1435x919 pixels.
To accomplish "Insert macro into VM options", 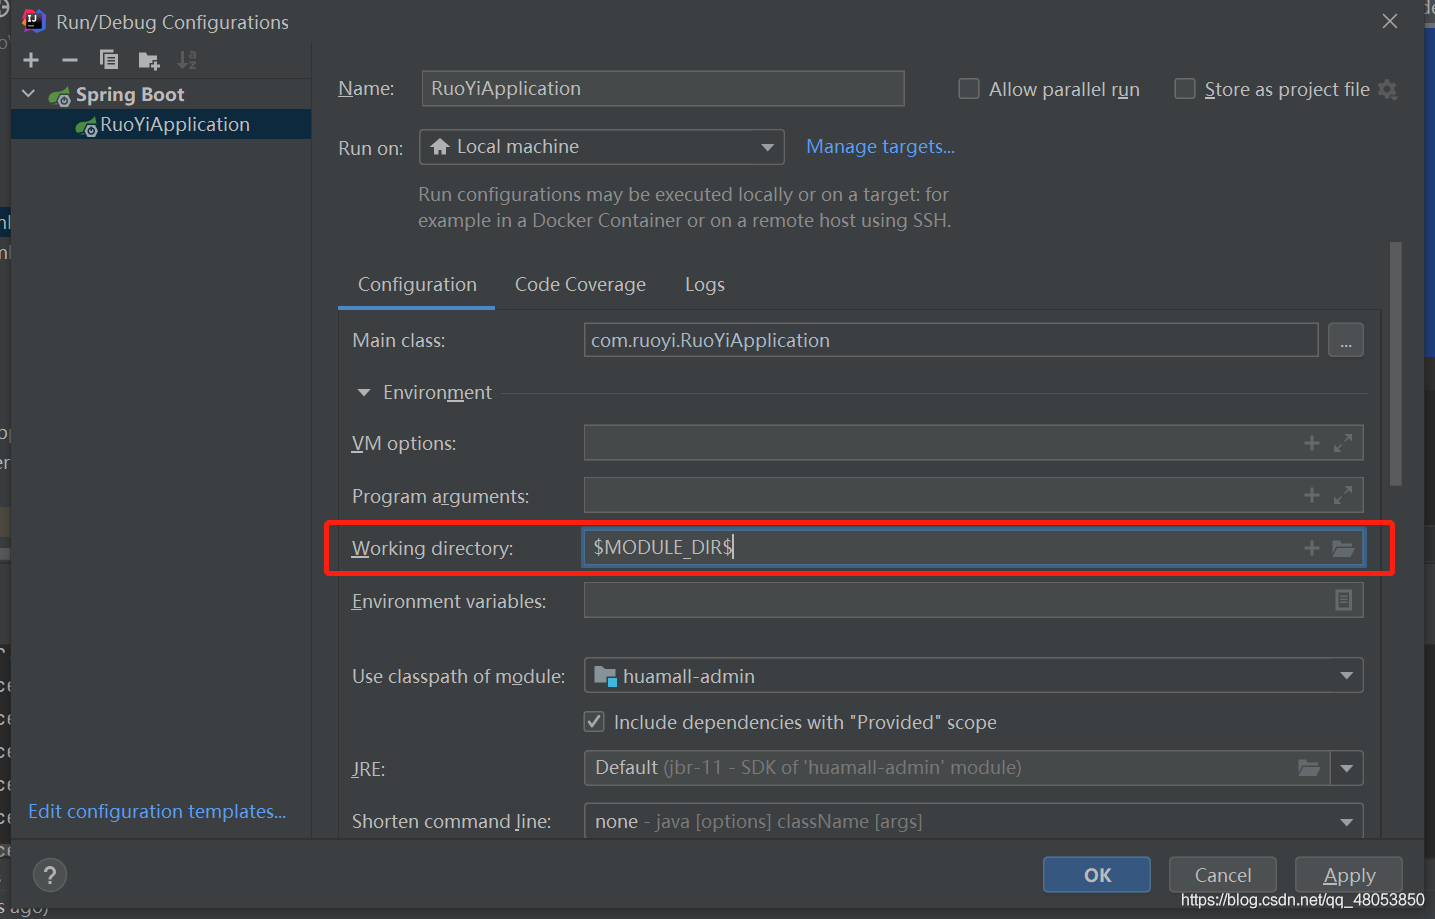I will click(x=1312, y=443).
